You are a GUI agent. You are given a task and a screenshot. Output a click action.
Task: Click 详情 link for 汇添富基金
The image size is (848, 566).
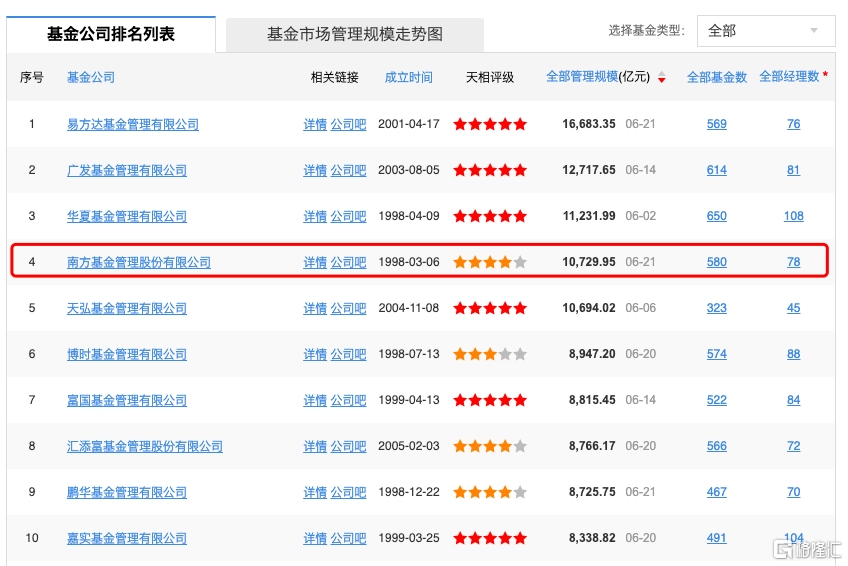tap(315, 446)
